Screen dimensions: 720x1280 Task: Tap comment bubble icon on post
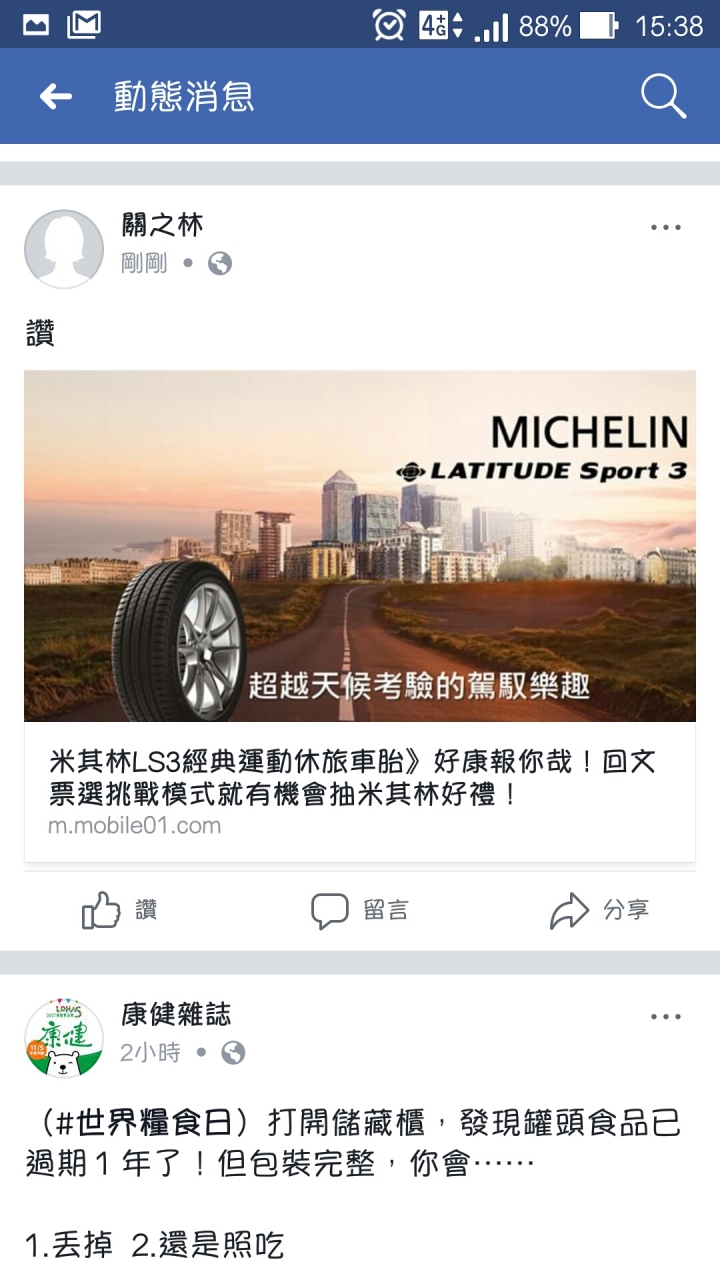329,911
